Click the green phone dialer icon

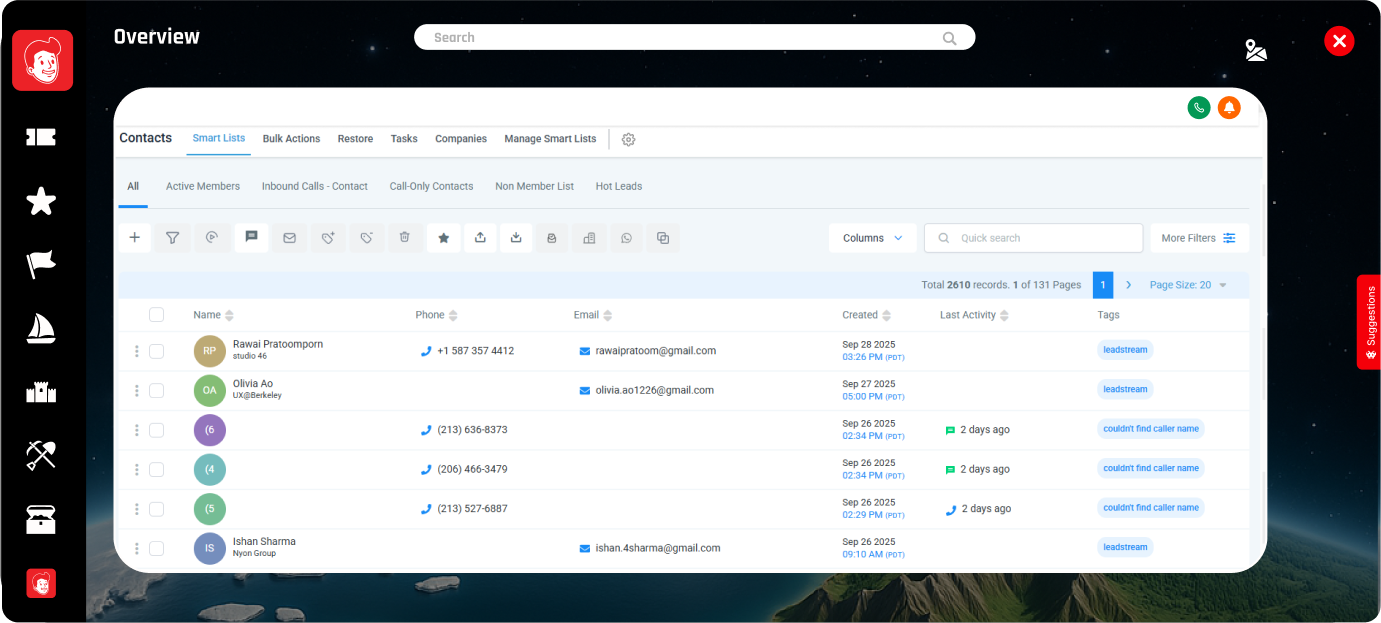click(1199, 107)
